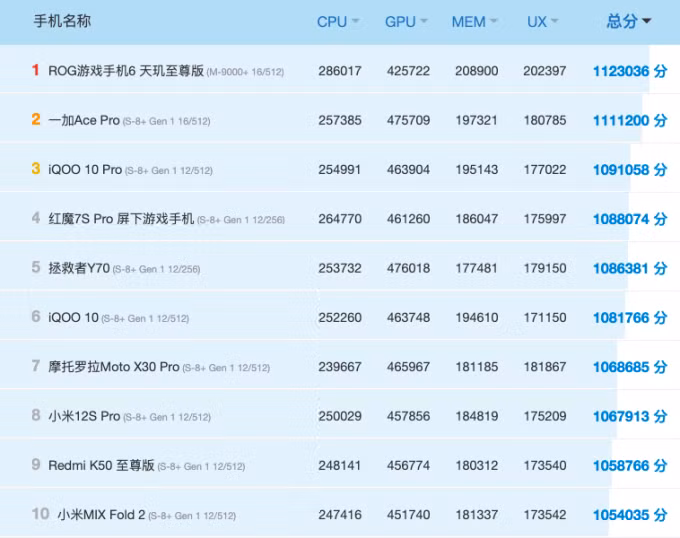Image resolution: width=680 pixels, height=538 pixels.
Task: Select rank number 10 label
Action: pos(40,514)
